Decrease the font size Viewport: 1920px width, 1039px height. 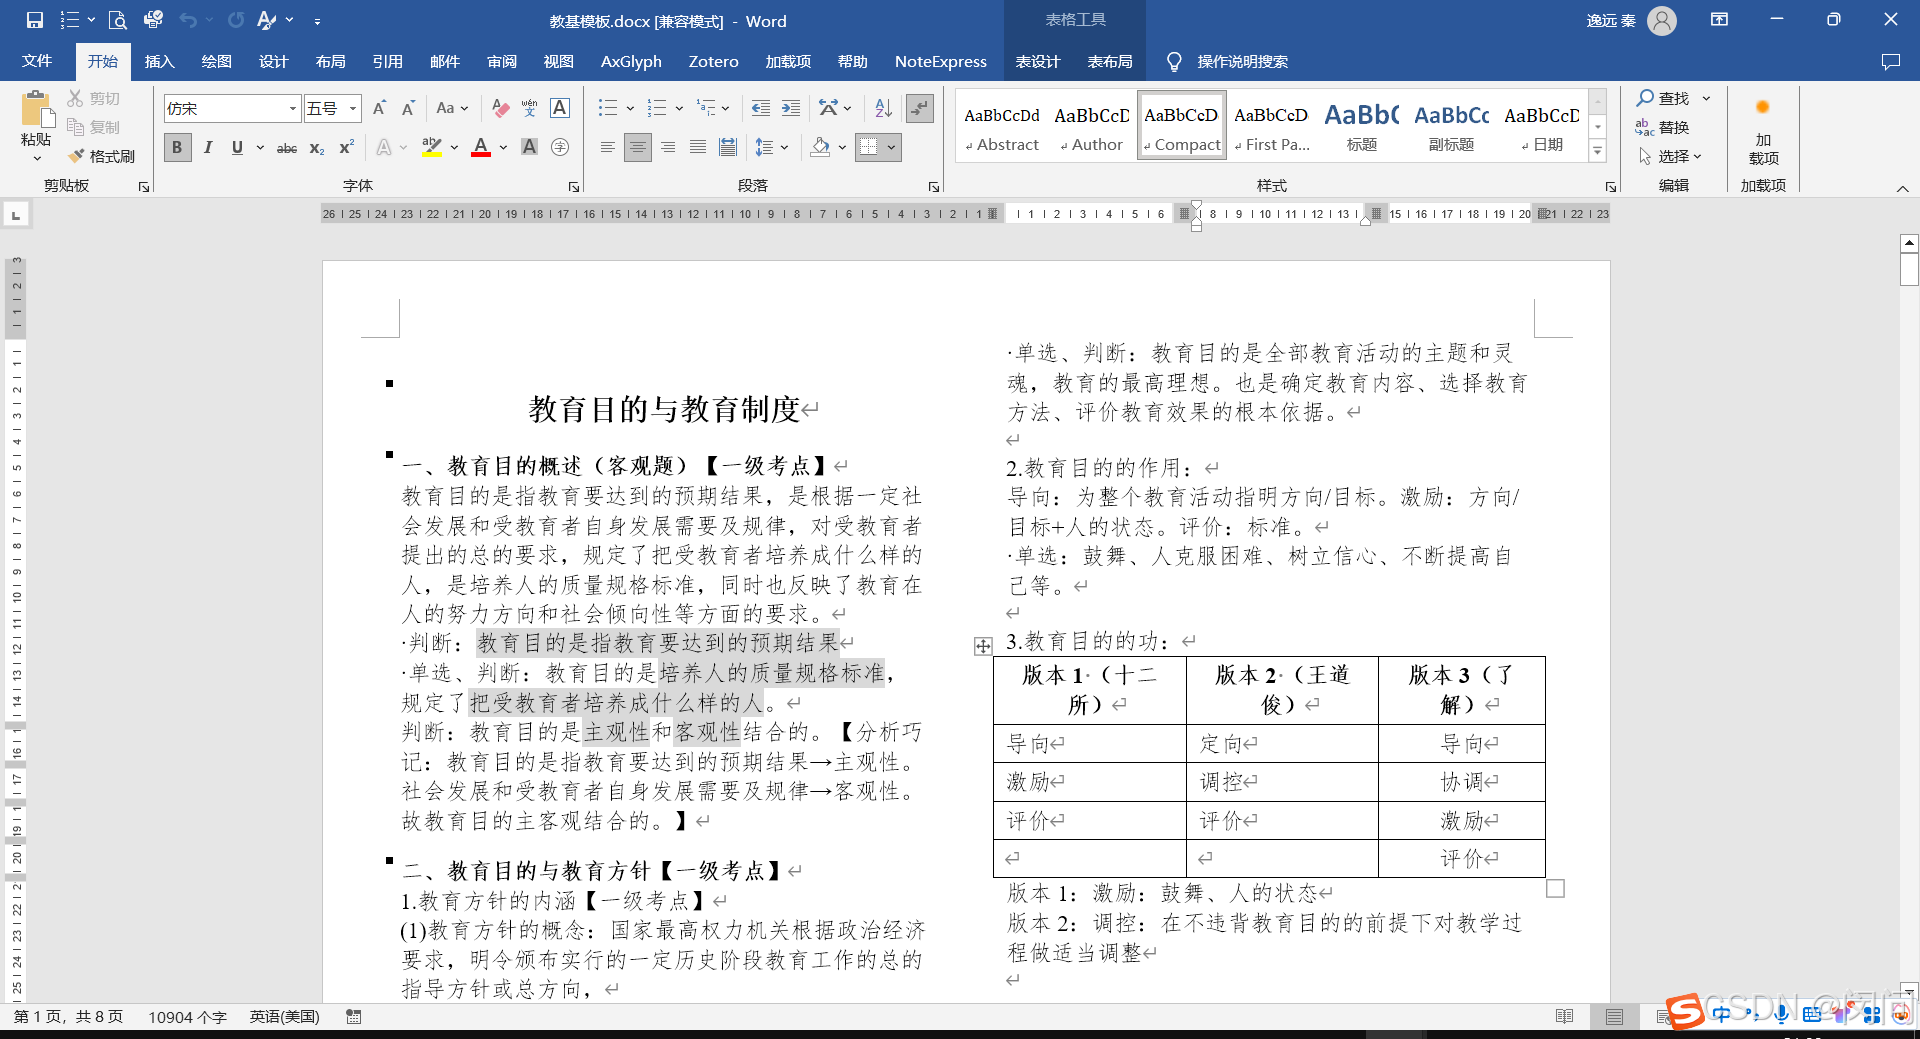point(408,108)
